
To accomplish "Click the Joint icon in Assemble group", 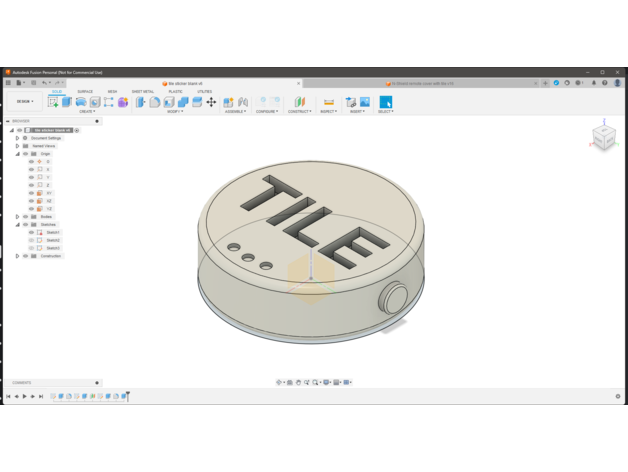I will point(229,102).
